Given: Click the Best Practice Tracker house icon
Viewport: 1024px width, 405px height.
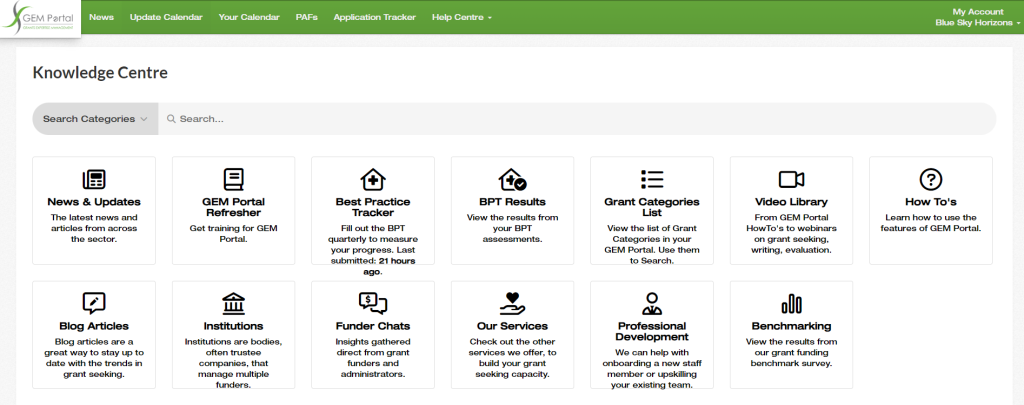Looking at the screenshot, I should tap(373, 179).
